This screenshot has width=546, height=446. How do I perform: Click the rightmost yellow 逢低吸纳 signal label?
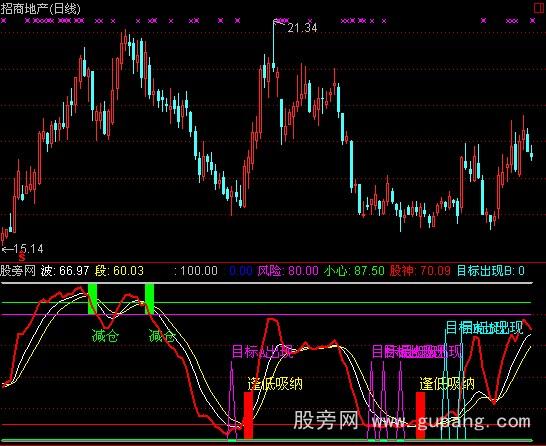[447, 383]
